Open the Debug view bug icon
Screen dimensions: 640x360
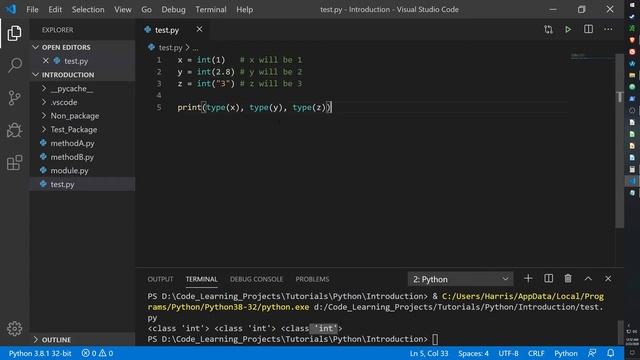pos(14,131)
